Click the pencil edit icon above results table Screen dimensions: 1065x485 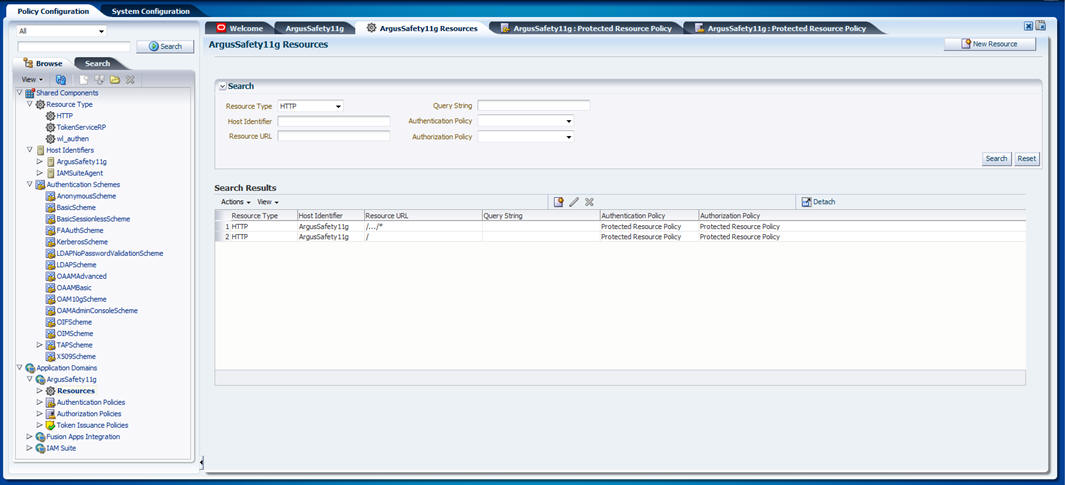574,202
